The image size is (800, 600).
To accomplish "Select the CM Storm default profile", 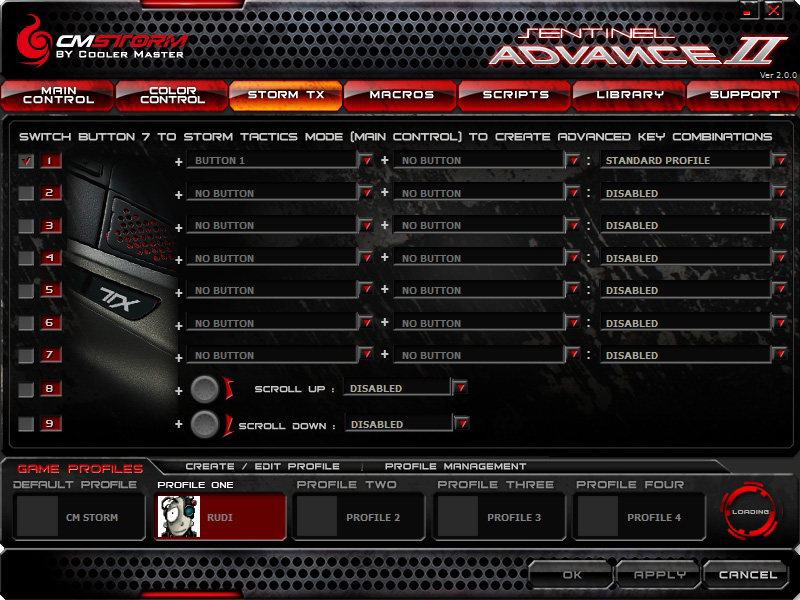I will point(79,516).
